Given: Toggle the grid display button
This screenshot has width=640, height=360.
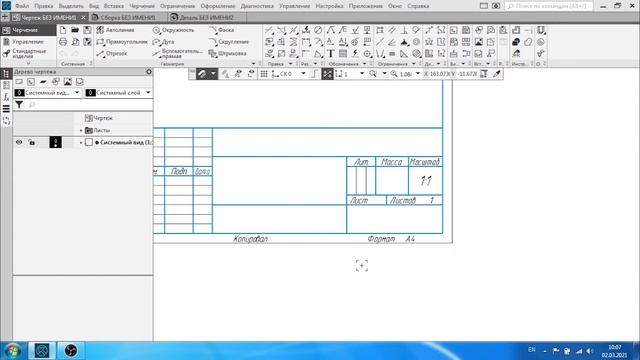Looking at the screenshot, I should [264, 74].
